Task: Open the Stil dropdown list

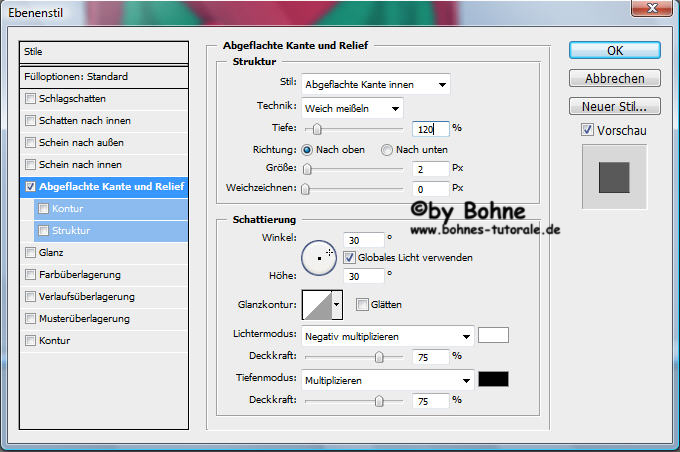Action: 375,84
